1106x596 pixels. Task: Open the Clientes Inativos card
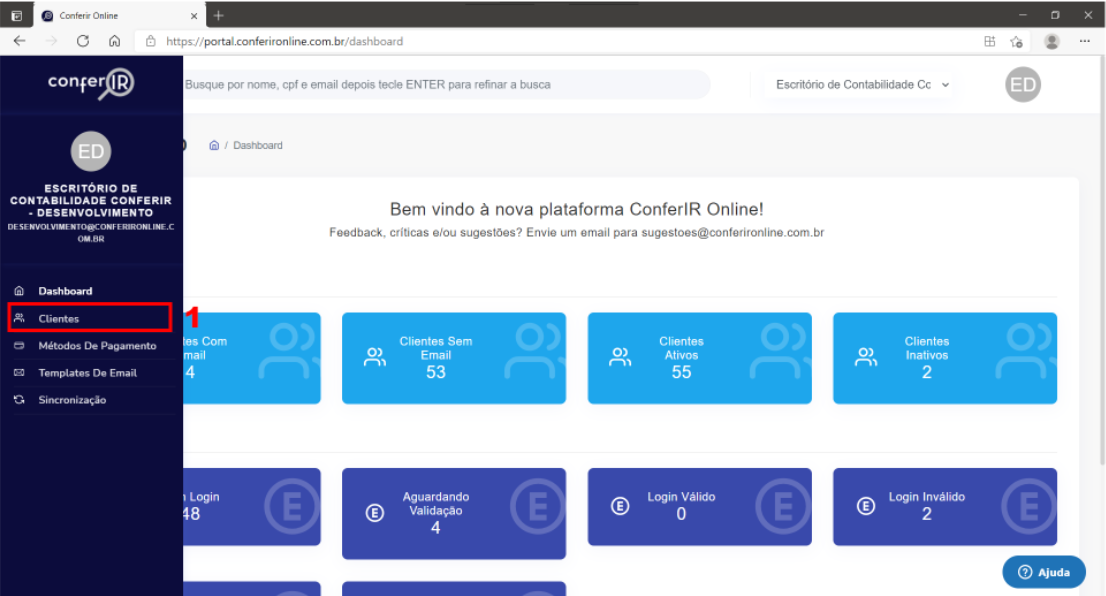click(944, 358)
